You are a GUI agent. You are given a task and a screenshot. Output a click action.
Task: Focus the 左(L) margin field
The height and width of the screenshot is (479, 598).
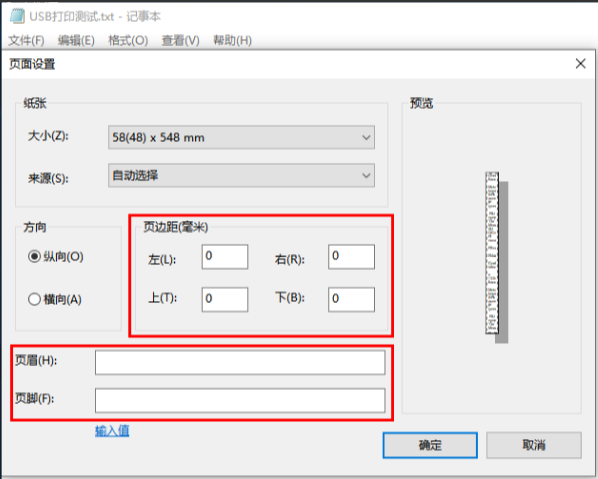225,257
